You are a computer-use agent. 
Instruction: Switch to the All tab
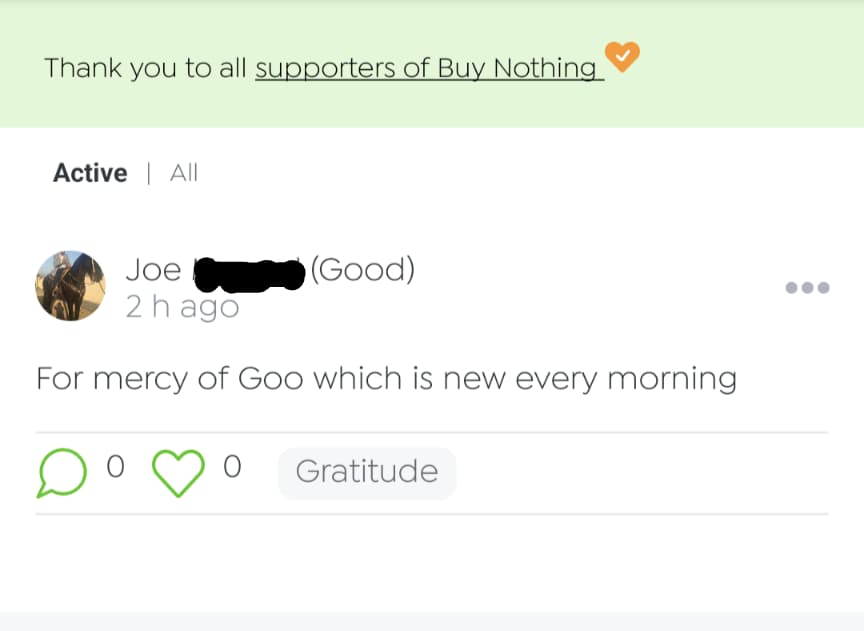(x=184, y=173)
